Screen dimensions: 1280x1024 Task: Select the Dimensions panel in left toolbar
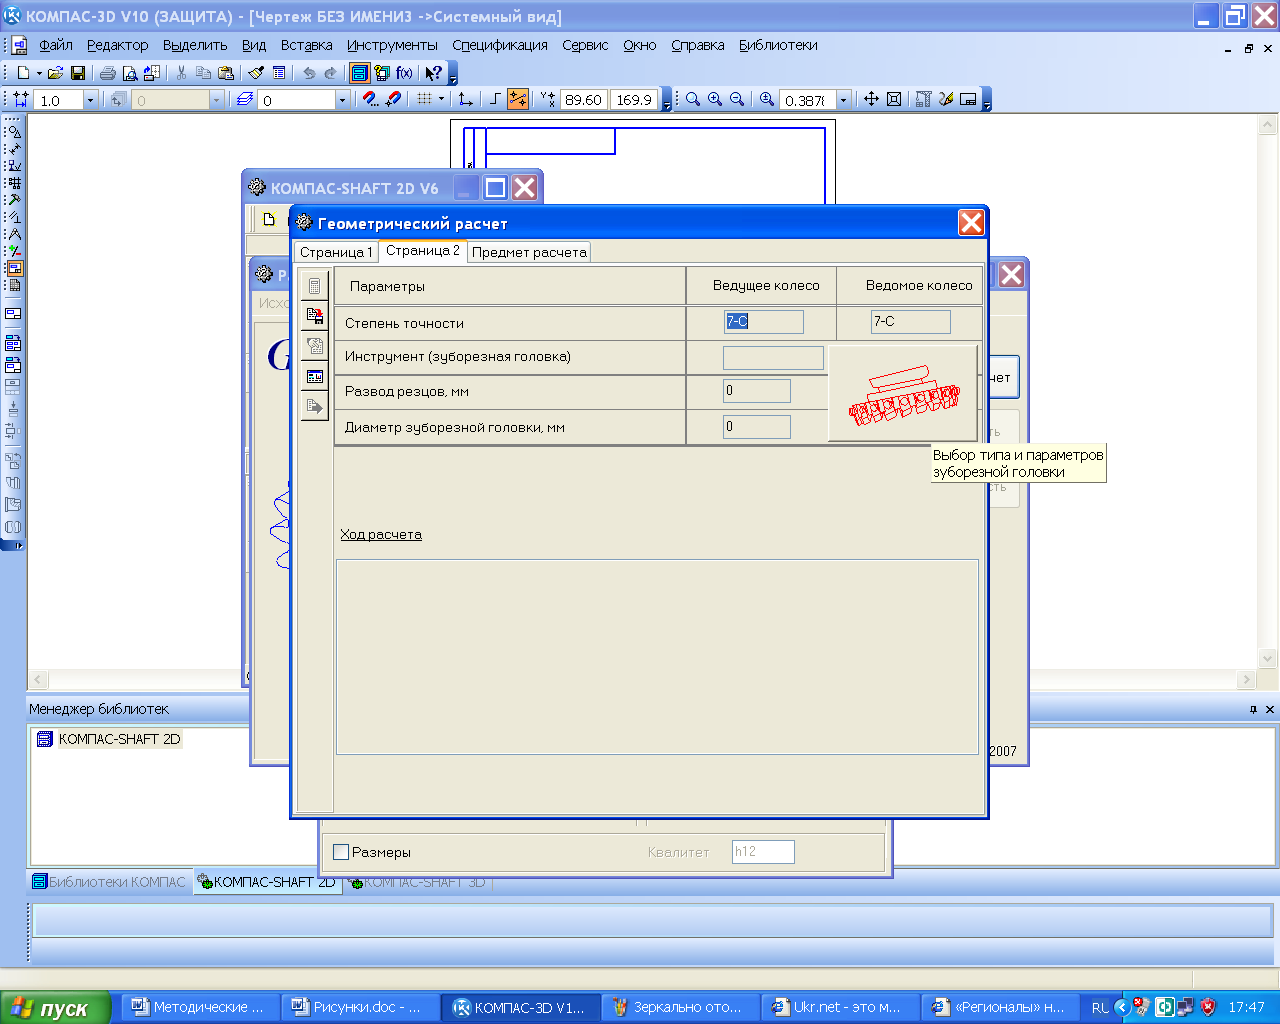point(14,149)
